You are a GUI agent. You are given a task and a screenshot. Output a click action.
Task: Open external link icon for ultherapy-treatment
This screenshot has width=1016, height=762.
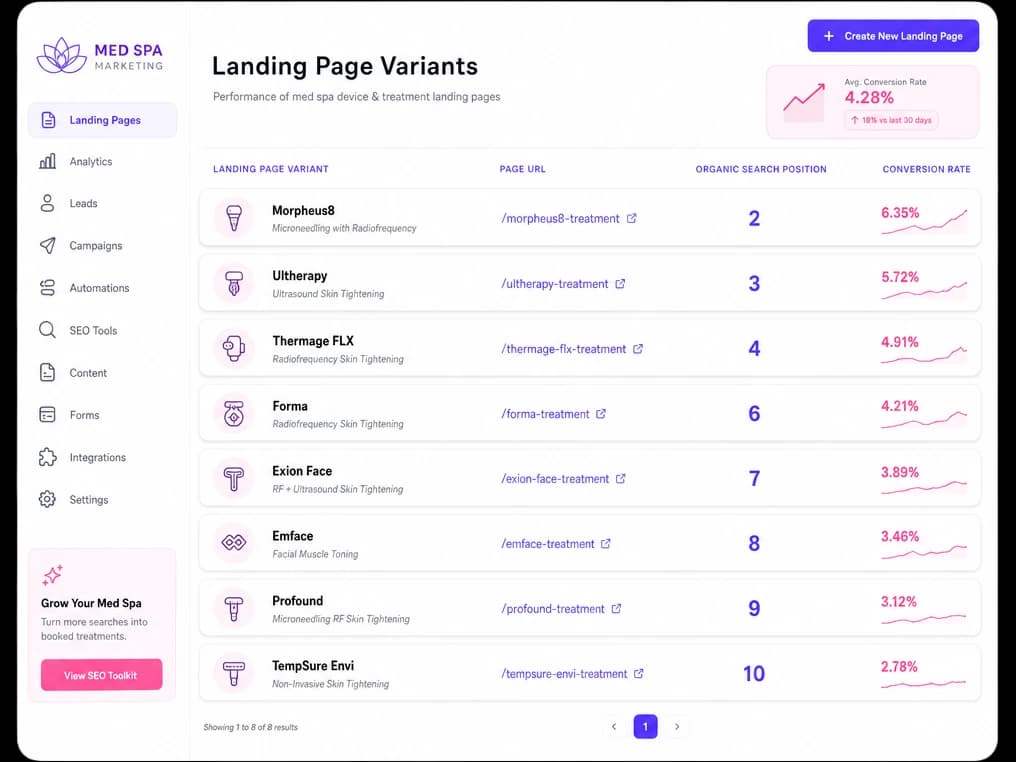(620, 283)
